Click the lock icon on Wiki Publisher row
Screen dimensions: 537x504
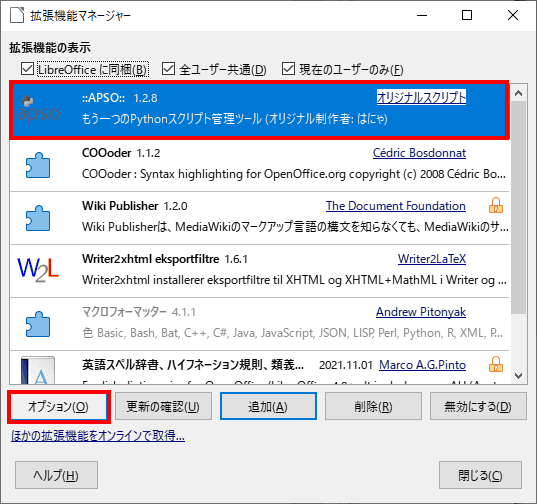pos(496,205)
